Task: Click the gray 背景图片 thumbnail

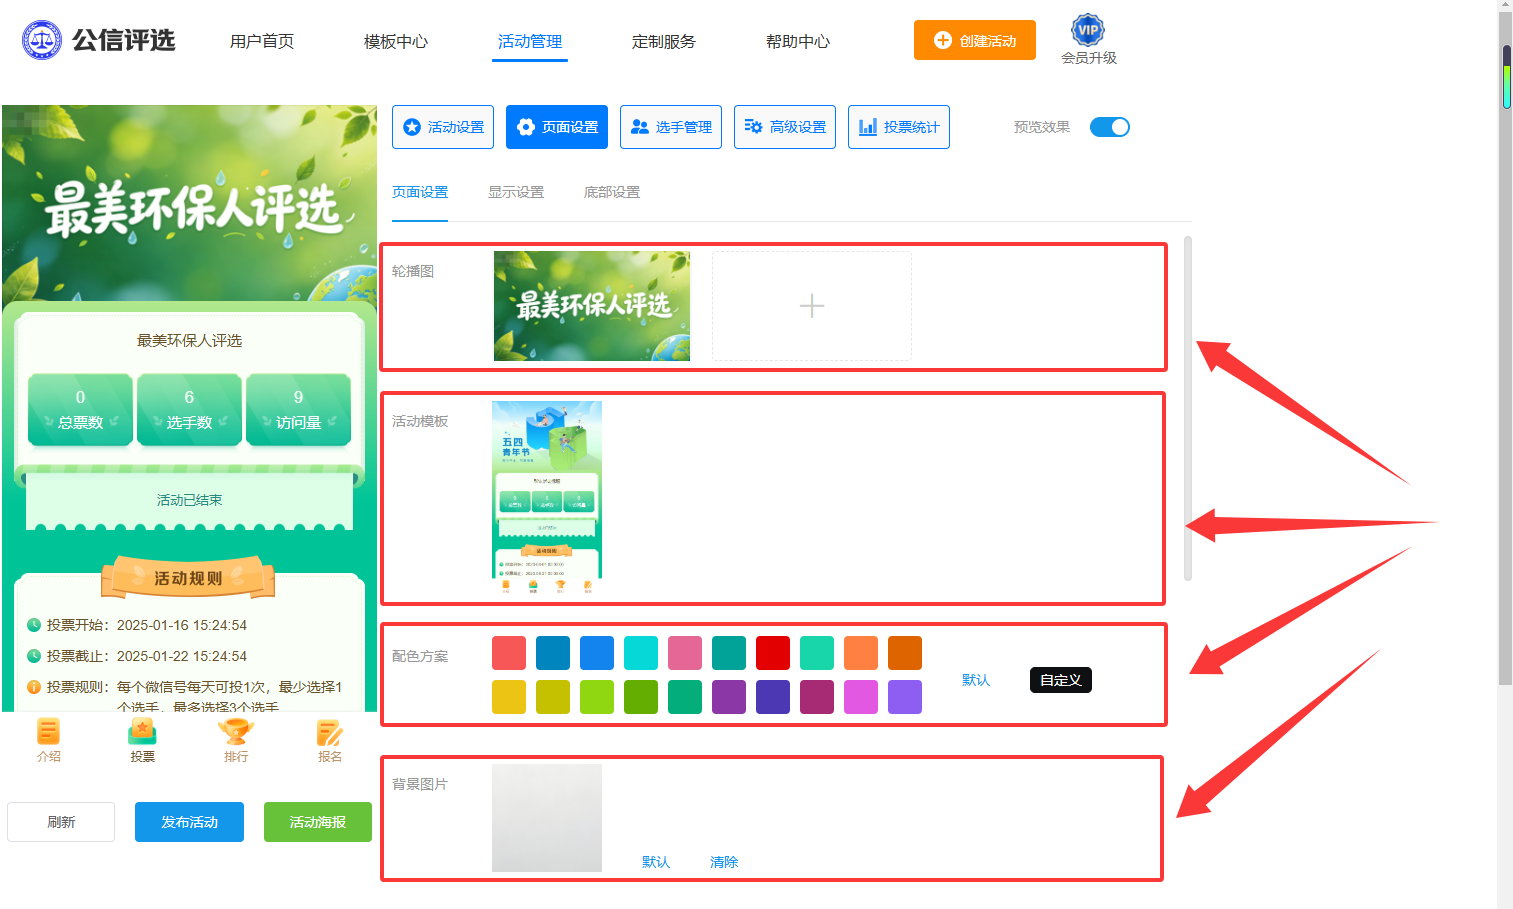Action: [x=547, y=818]
